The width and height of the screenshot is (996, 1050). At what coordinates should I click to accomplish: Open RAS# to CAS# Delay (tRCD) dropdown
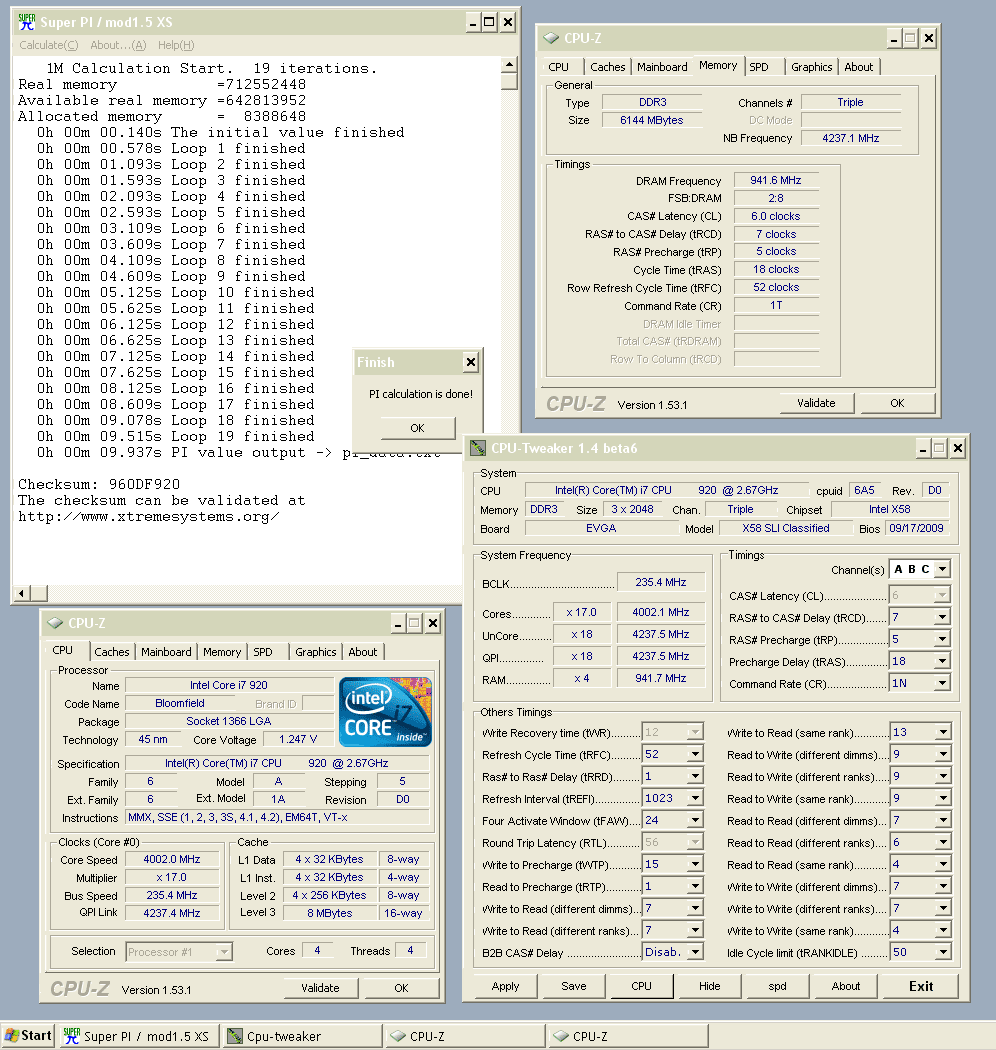(x=942, y=617)
